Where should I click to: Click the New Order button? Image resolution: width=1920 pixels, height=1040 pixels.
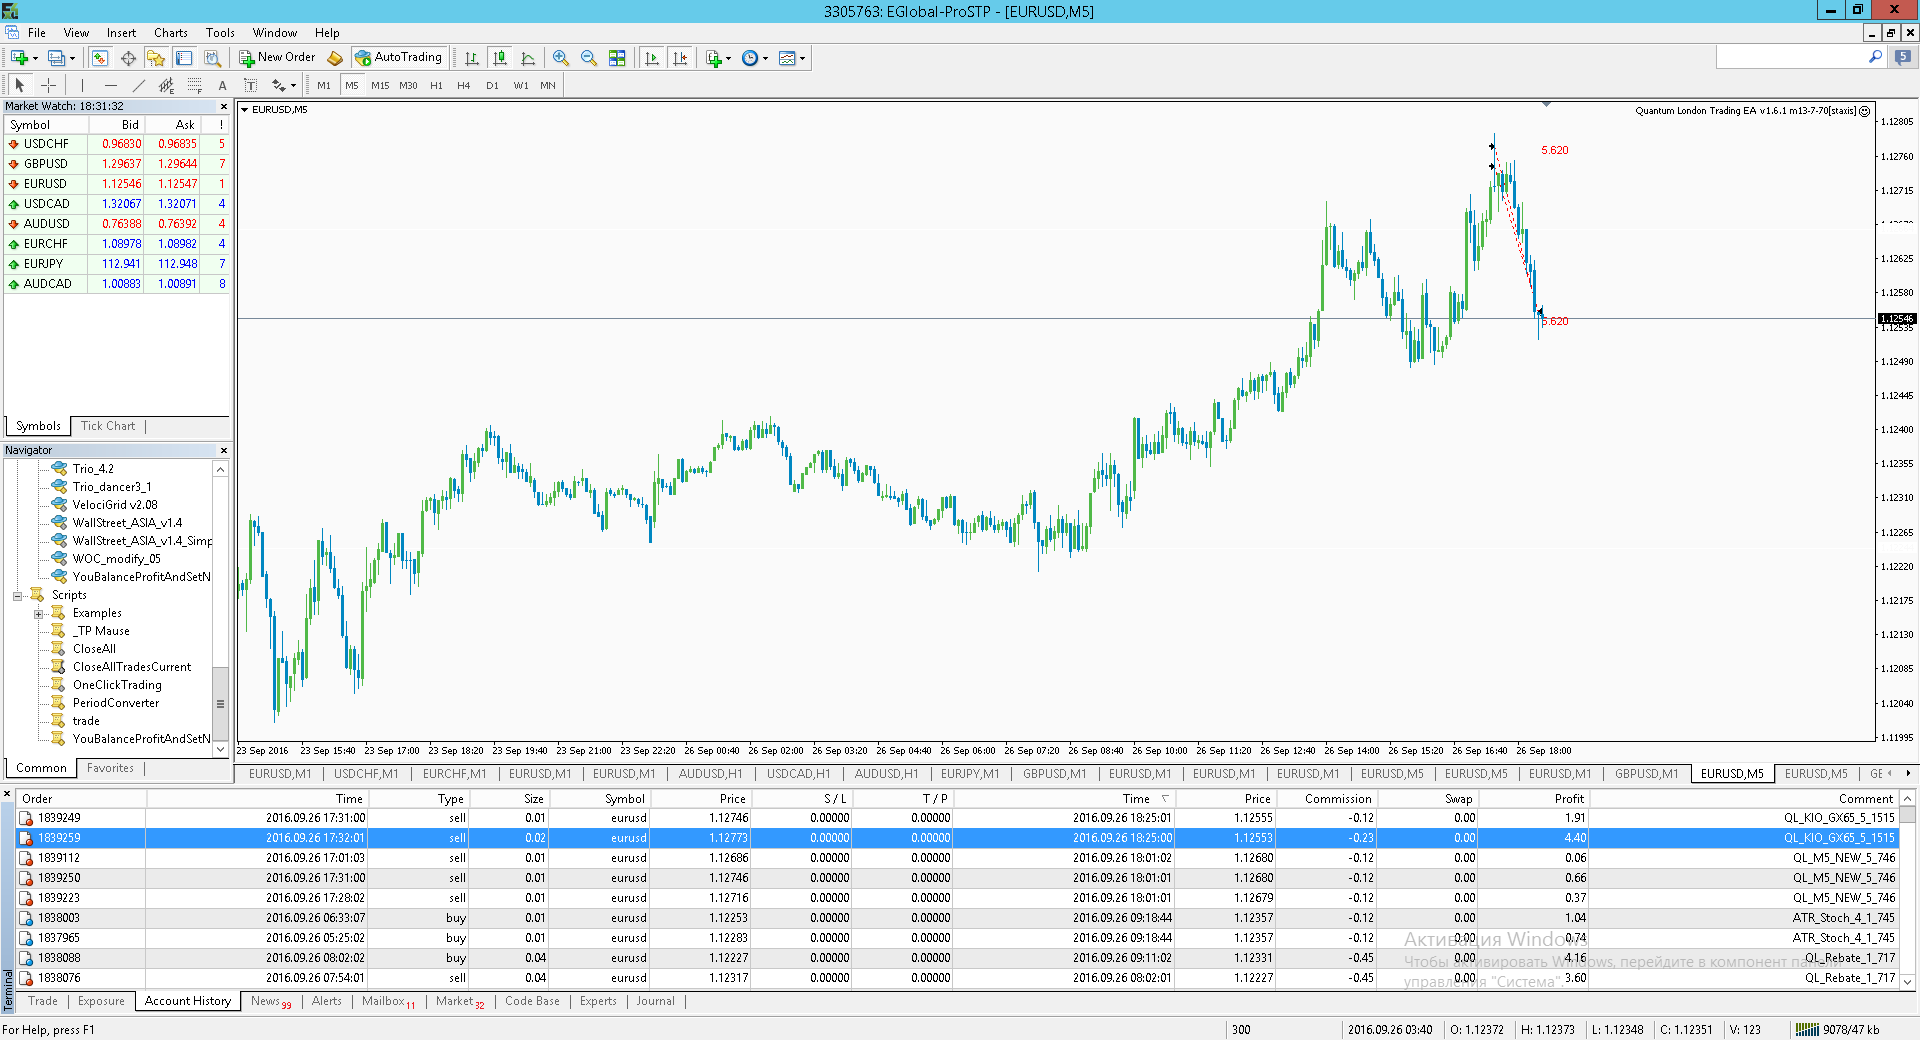277,58
